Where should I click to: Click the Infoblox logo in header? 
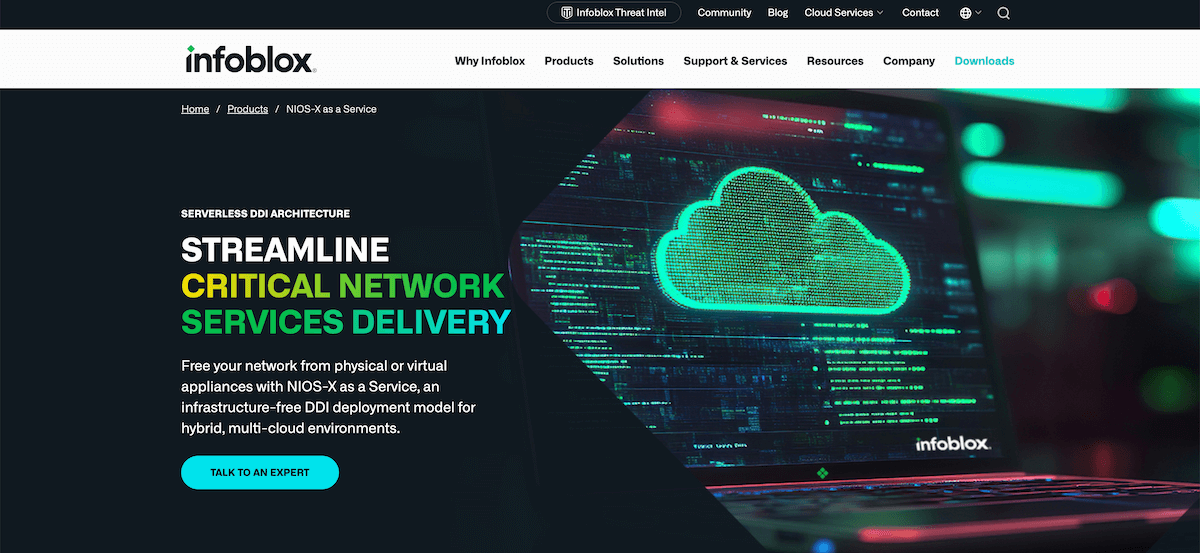tap(251, 60)
